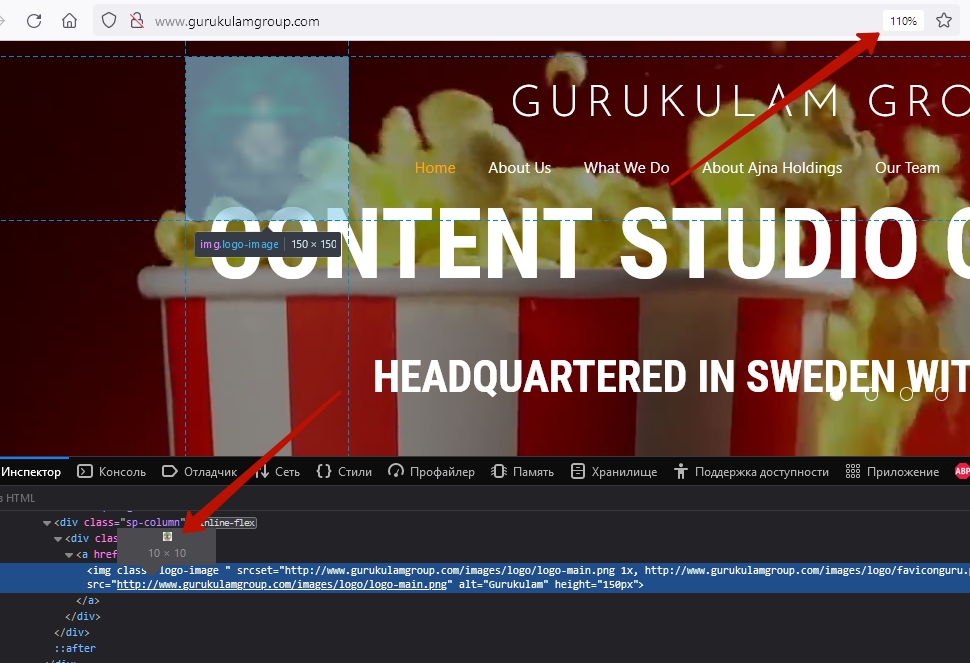Bookmark this page with the star icon
The height and width of the screenshot is (663, 970).
click(x=943, y=21)
